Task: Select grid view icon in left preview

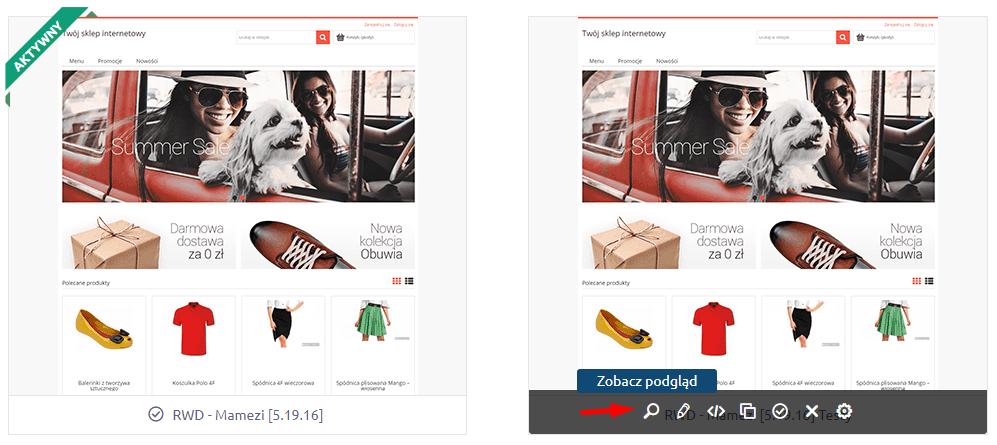Action: click(x=397, y=281)
